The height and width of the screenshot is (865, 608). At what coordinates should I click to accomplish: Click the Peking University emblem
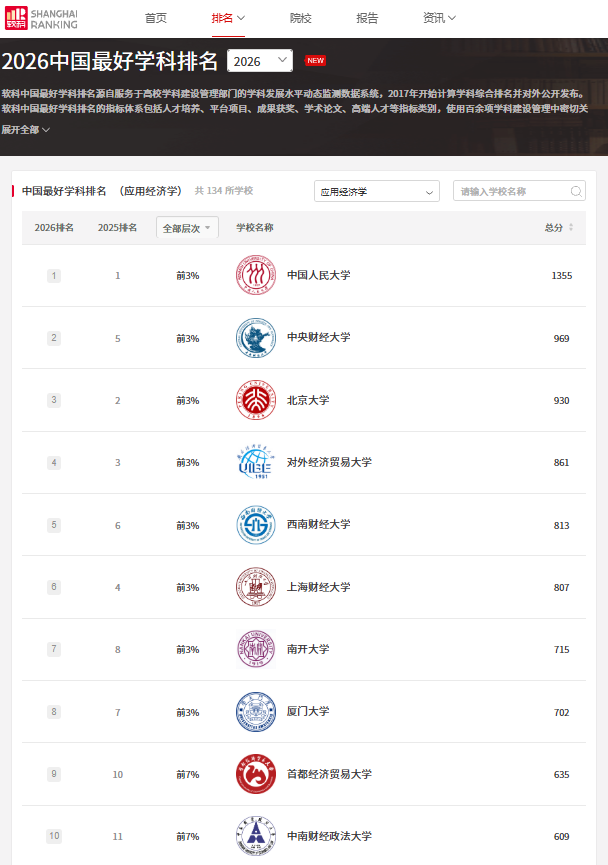[x=255, y=400]
